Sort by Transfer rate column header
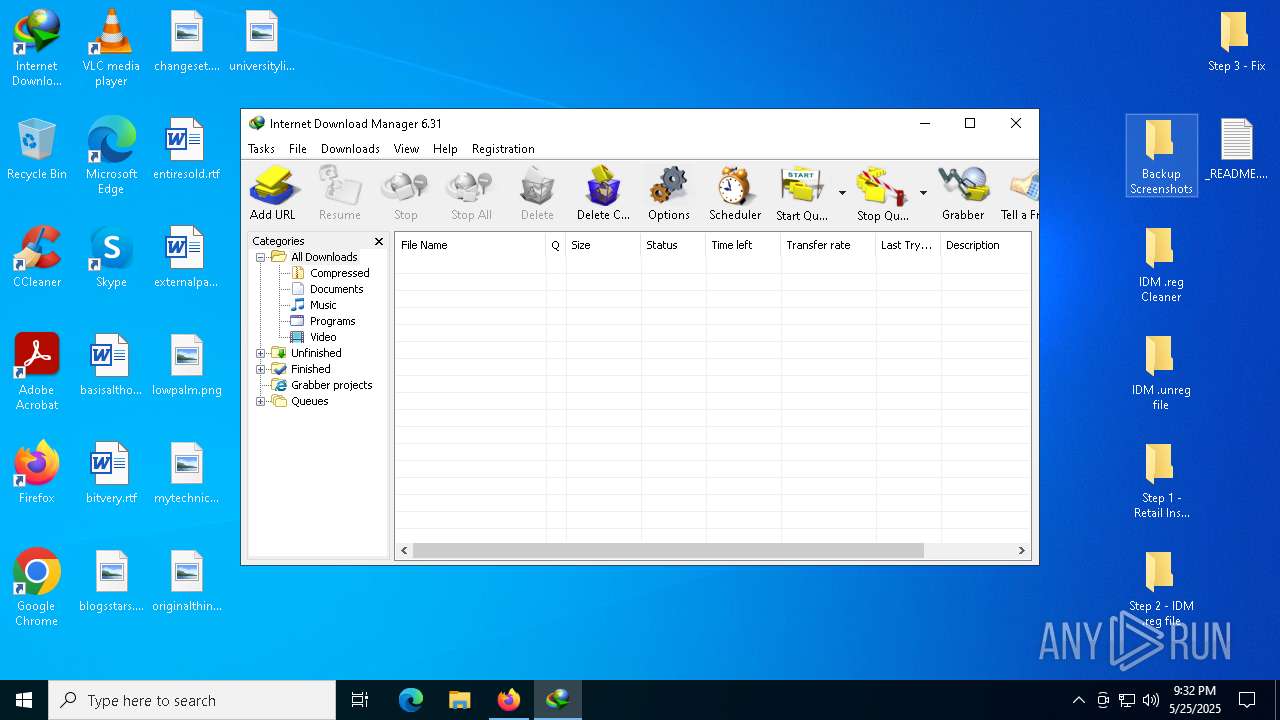The image size is (1280, 720). [x=828, y=245]
